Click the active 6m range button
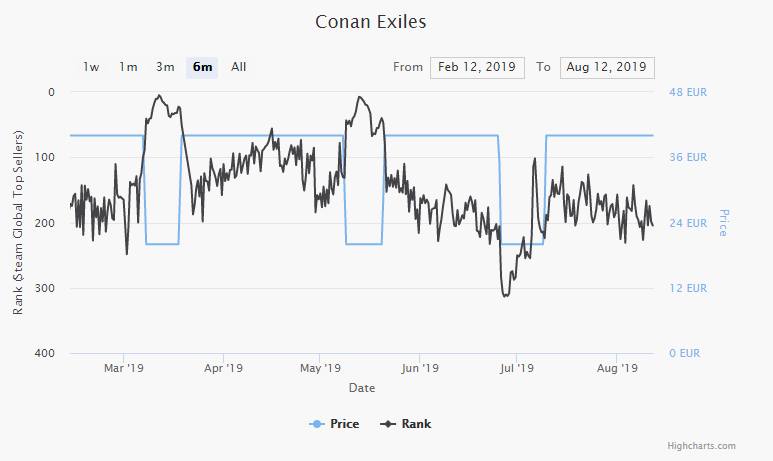This screenshot has width=773, height=461. (202, 67)
